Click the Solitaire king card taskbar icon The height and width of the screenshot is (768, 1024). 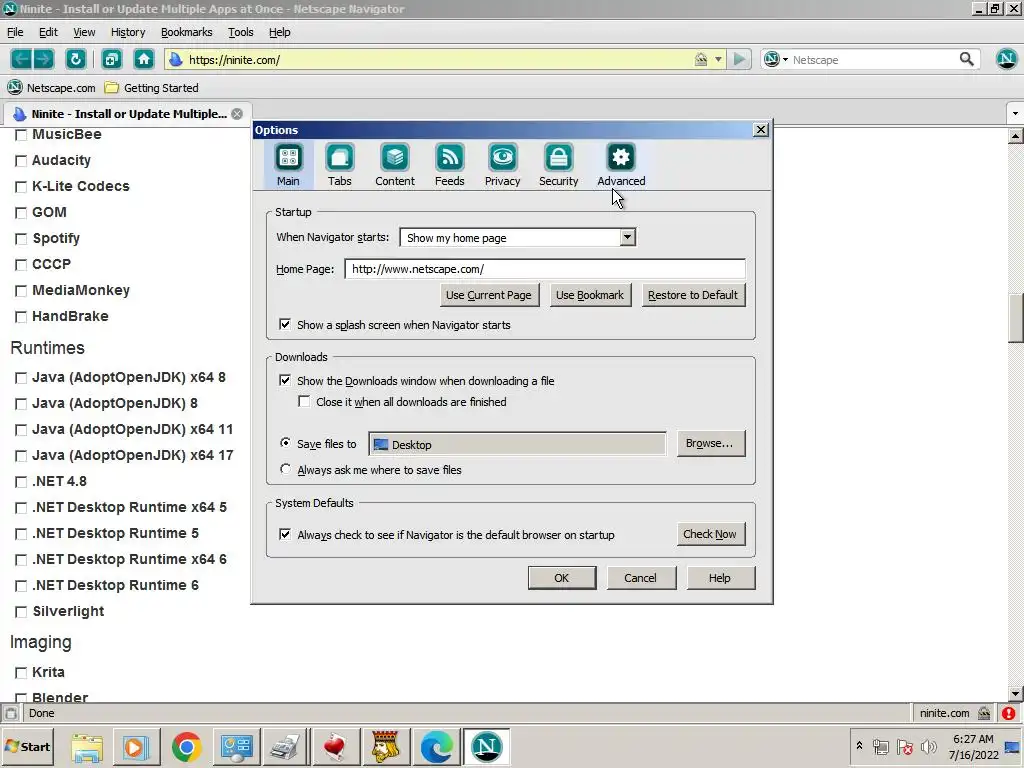tap(385, 746)
